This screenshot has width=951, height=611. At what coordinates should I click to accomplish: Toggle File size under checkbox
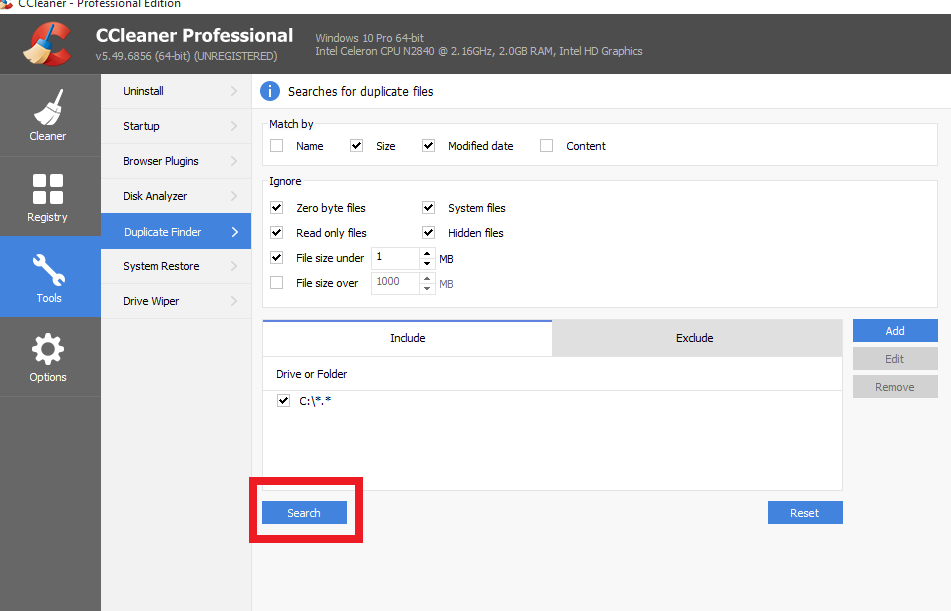coord(277,257)
